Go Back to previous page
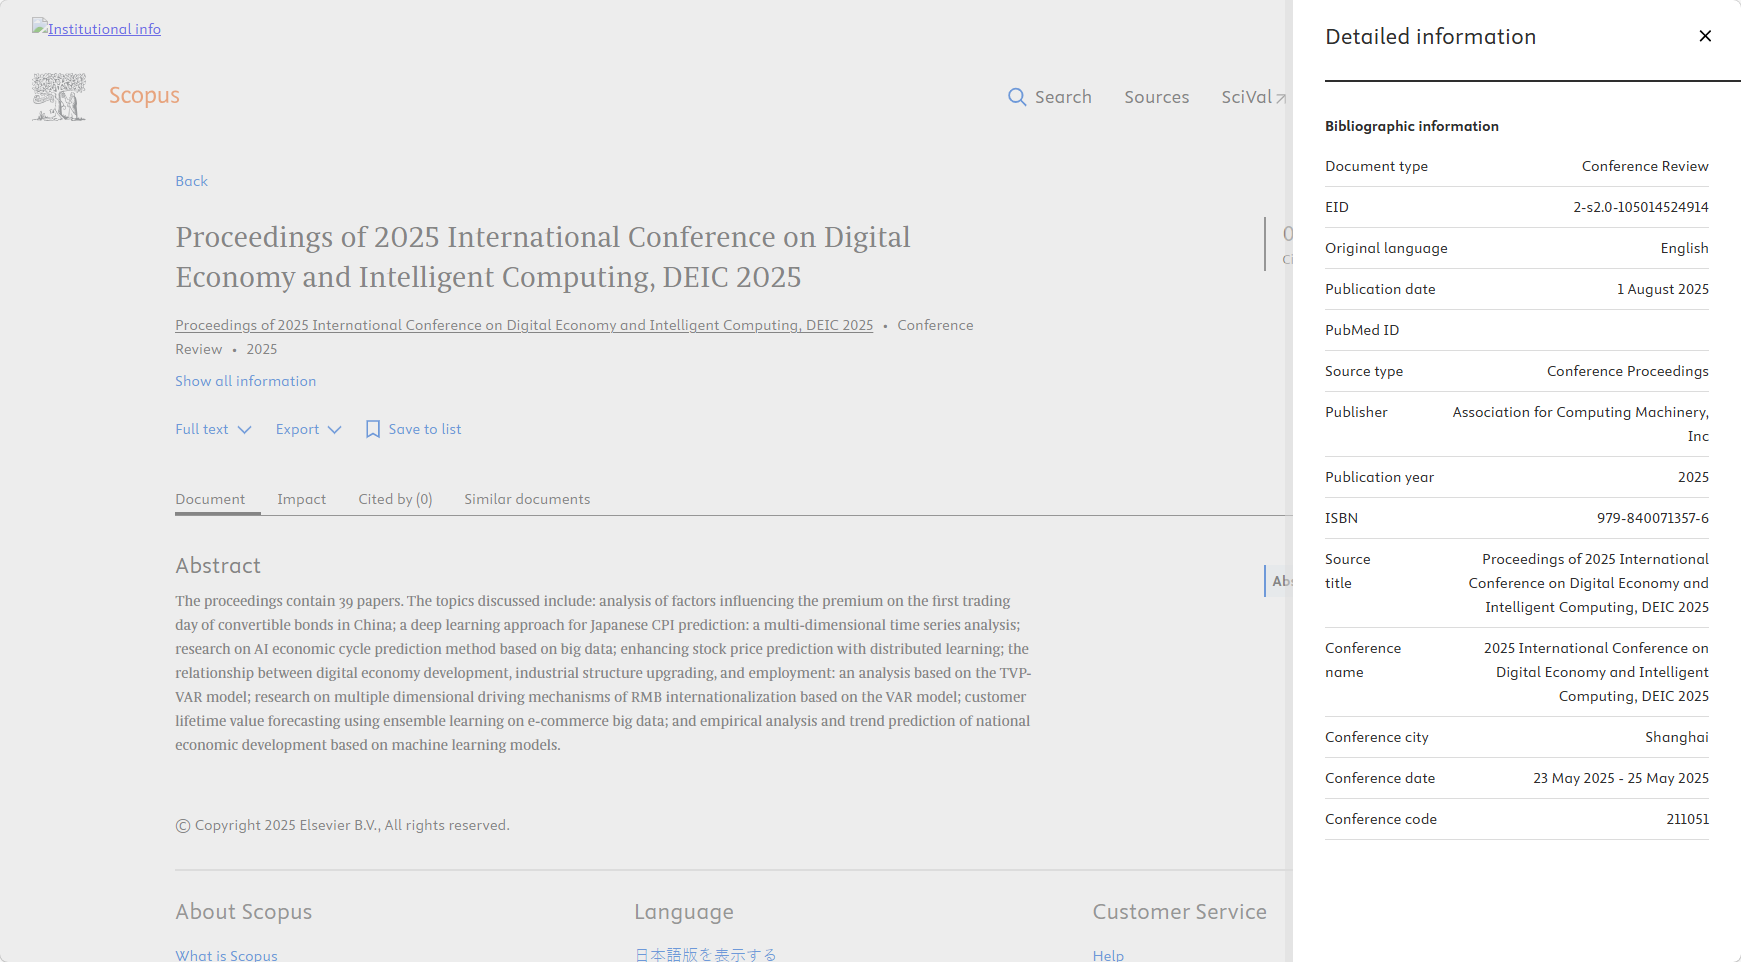 pos(191,181)
